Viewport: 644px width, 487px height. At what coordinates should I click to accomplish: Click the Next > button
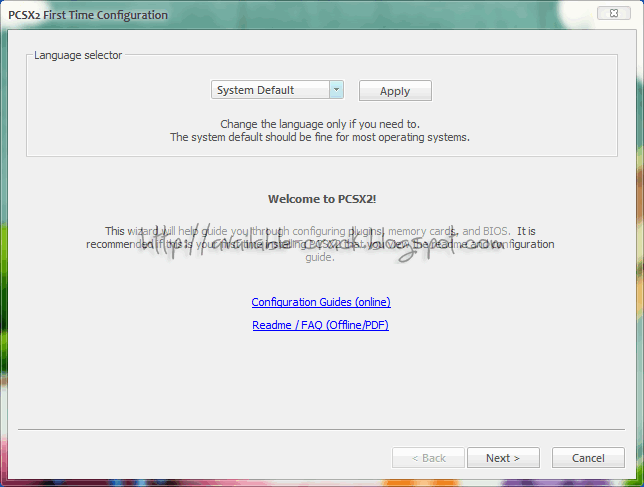coord(503,458)
